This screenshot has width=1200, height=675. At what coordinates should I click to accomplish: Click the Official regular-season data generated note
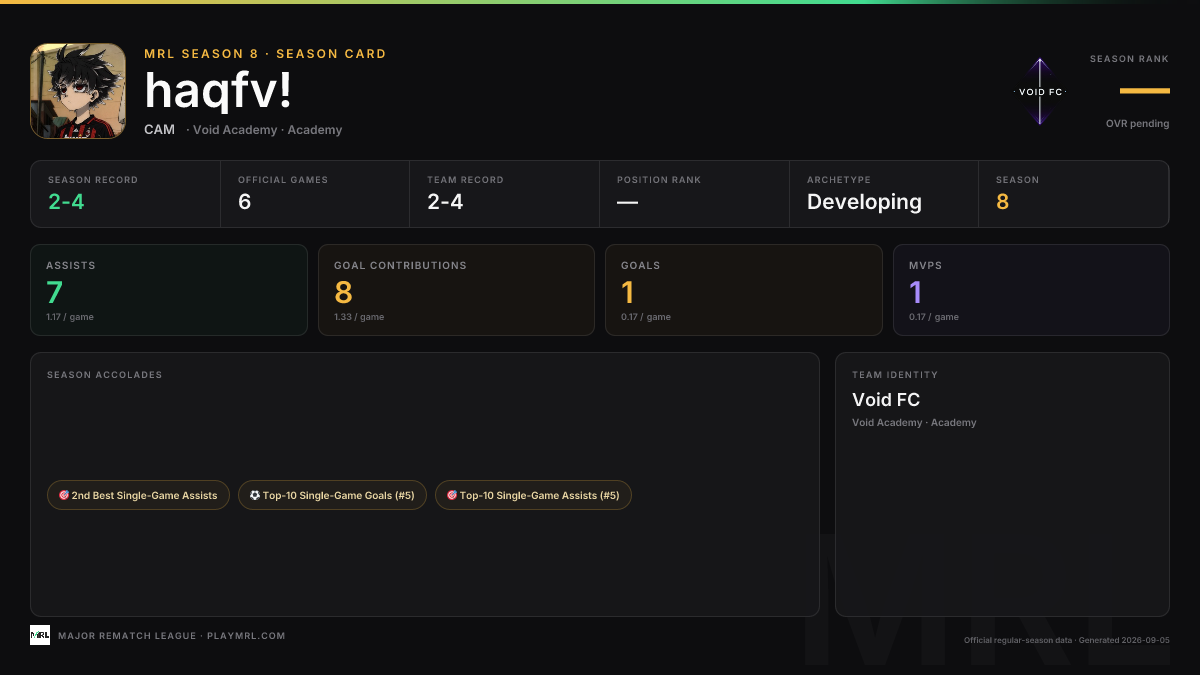(x=1067, y=640)
